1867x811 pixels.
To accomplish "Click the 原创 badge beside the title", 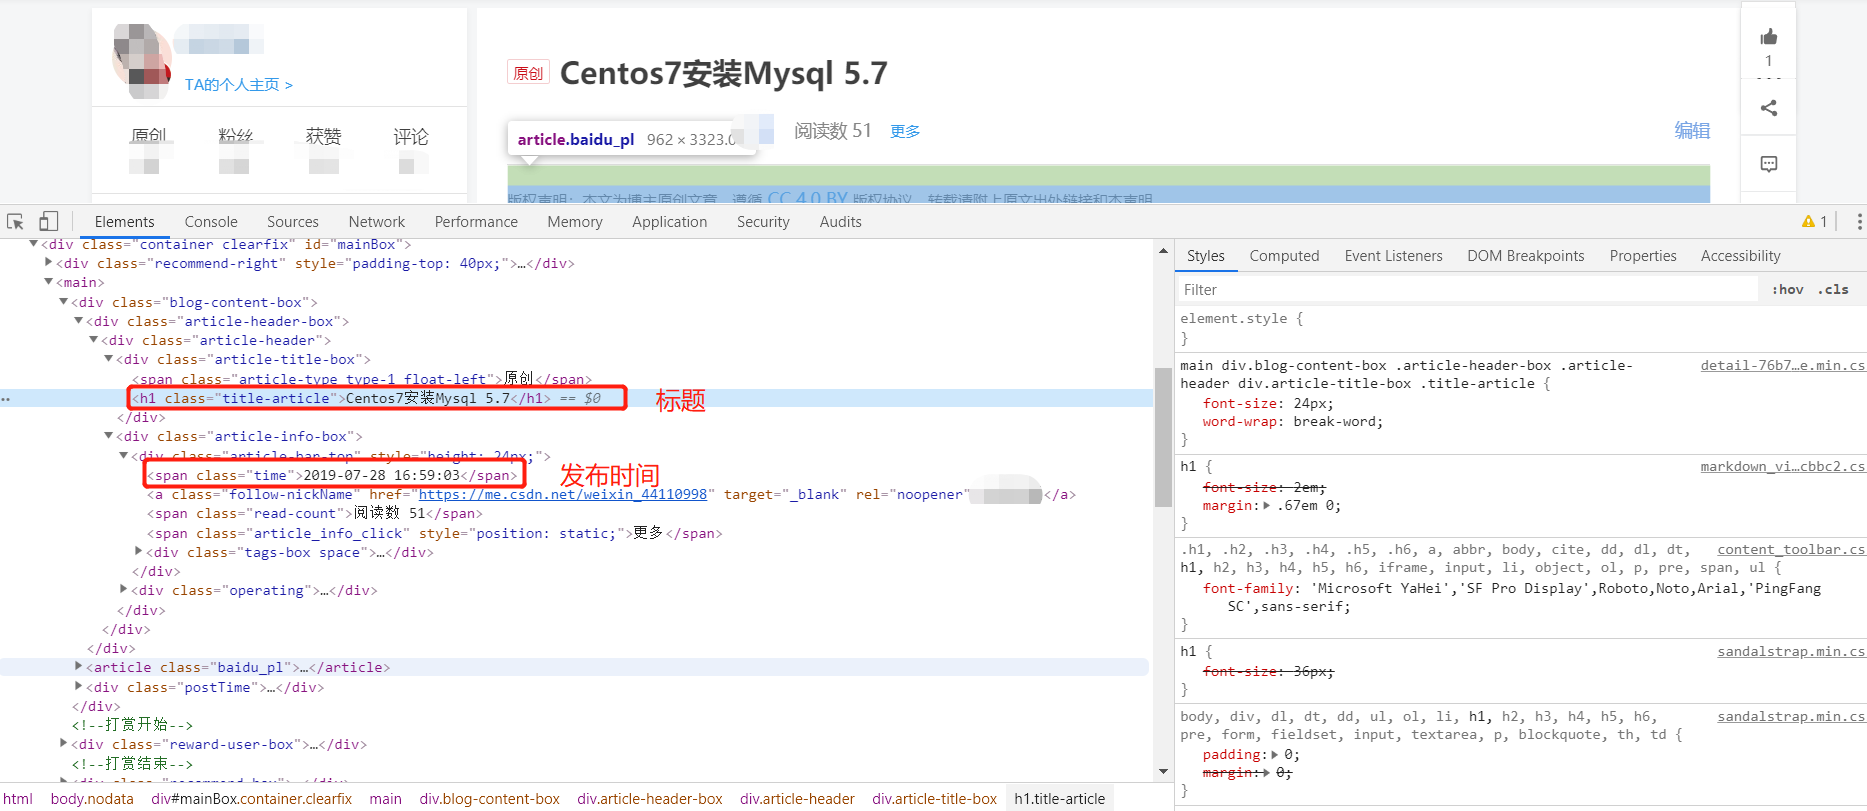I will (528, 73).
